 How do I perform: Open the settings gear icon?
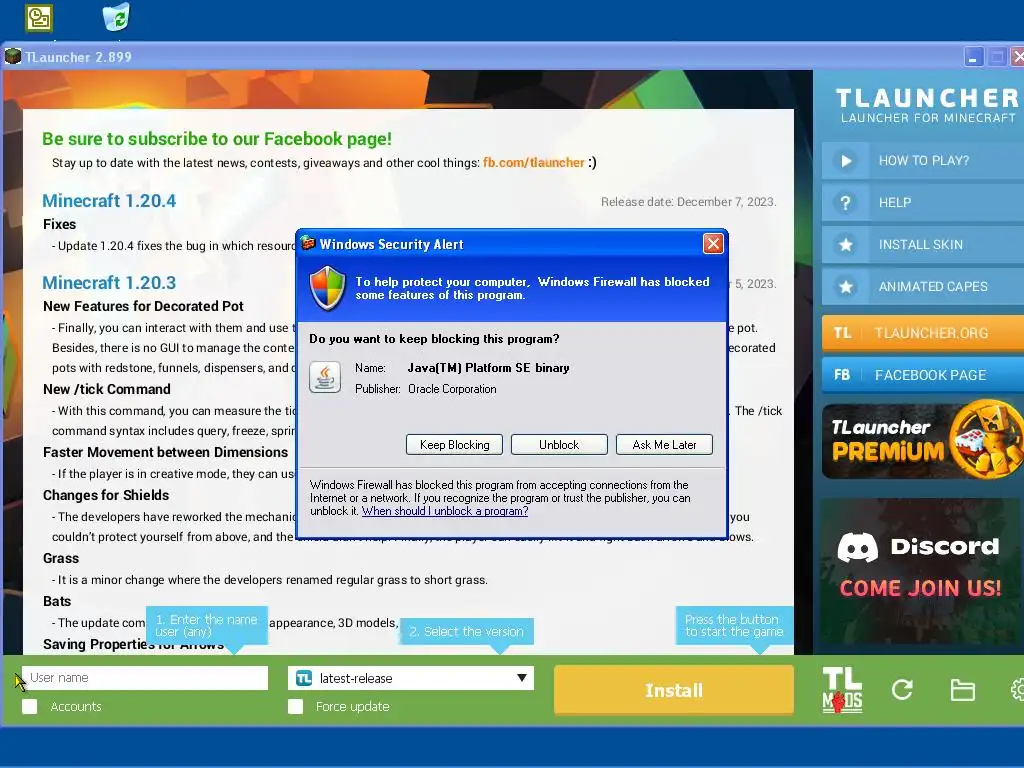(x=1017, y=690)
